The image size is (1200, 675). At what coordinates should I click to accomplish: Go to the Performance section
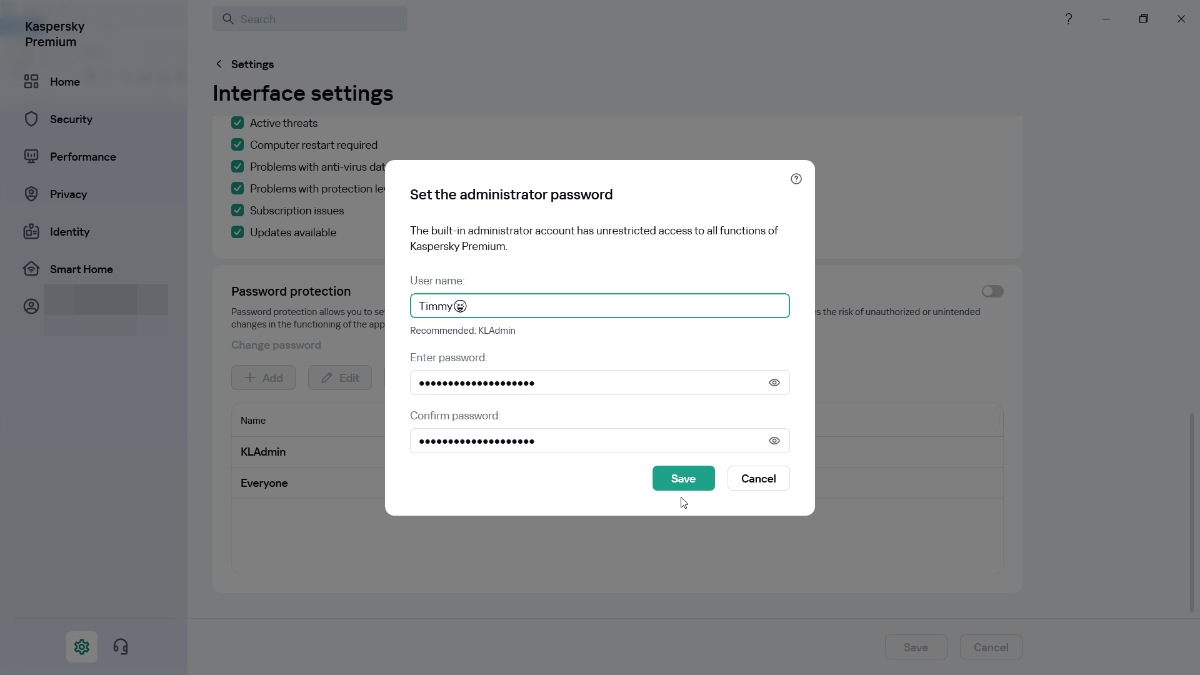[31, 157]
